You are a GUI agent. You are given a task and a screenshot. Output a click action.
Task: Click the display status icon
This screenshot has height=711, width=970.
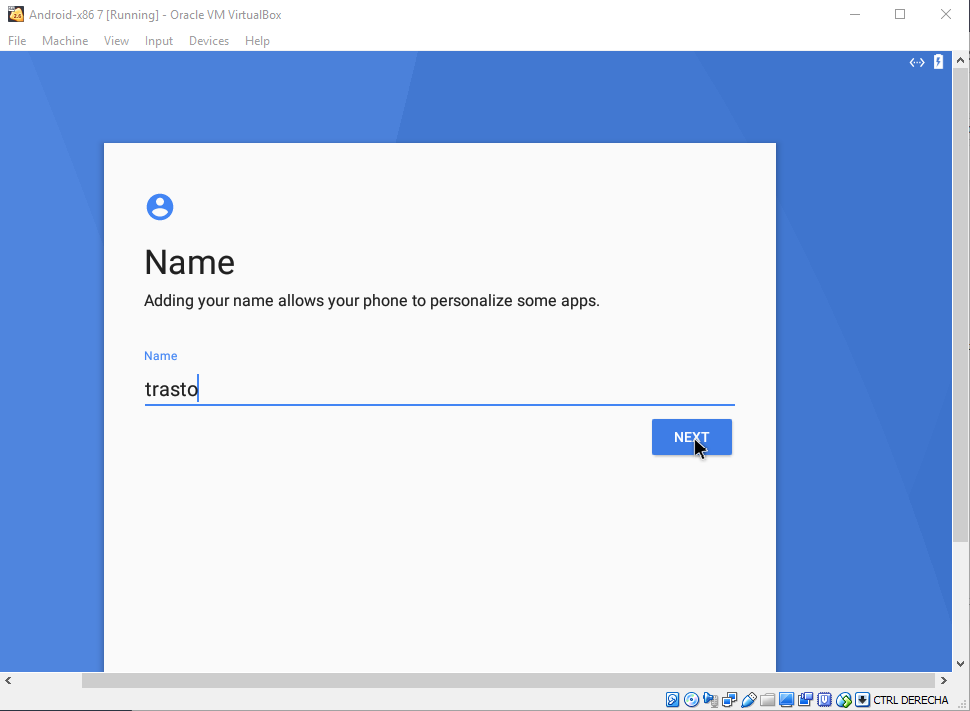[x=787, y=700]
